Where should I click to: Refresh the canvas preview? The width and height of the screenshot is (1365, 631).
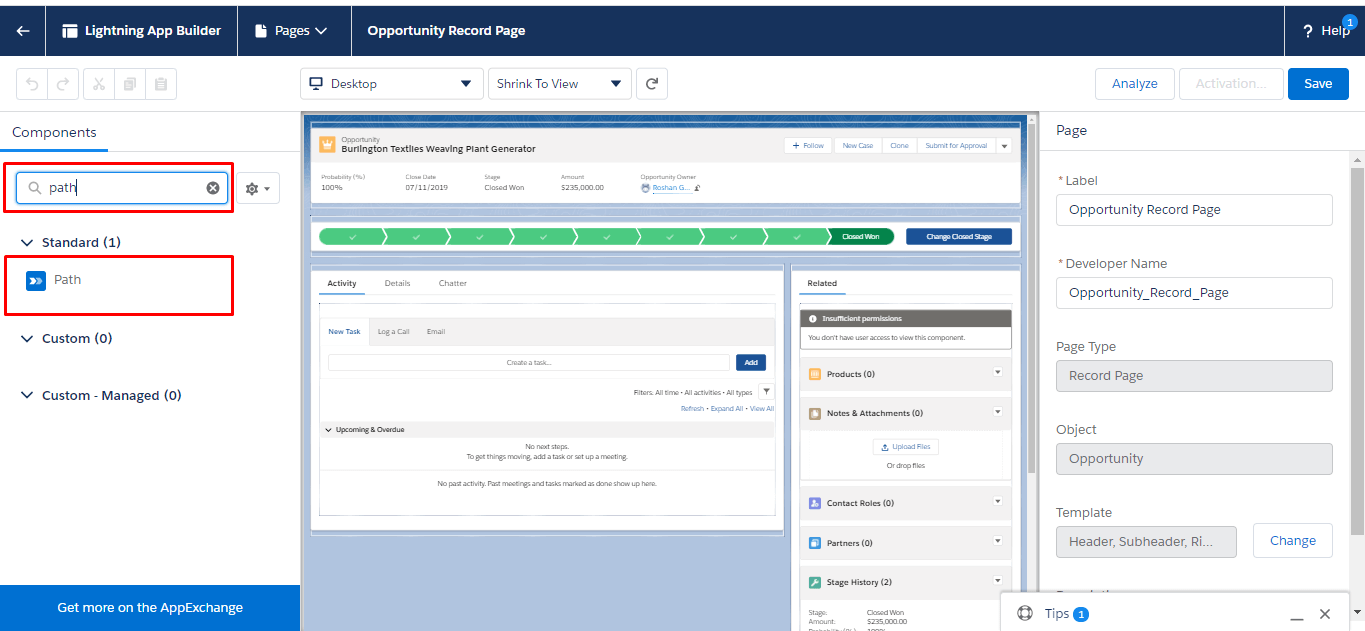pyautogui.click(x=652, y=84)
